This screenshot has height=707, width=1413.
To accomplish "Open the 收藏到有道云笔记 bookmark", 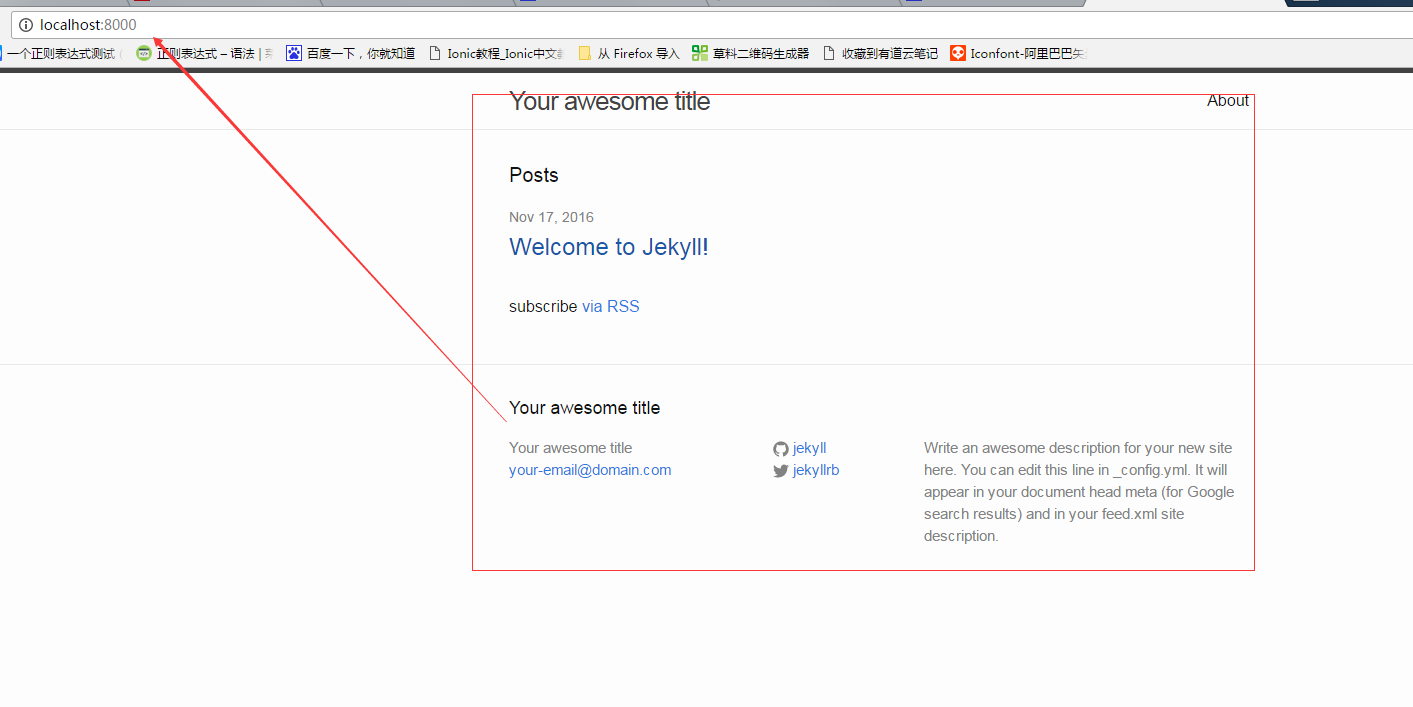I will [x=880, y=54].
